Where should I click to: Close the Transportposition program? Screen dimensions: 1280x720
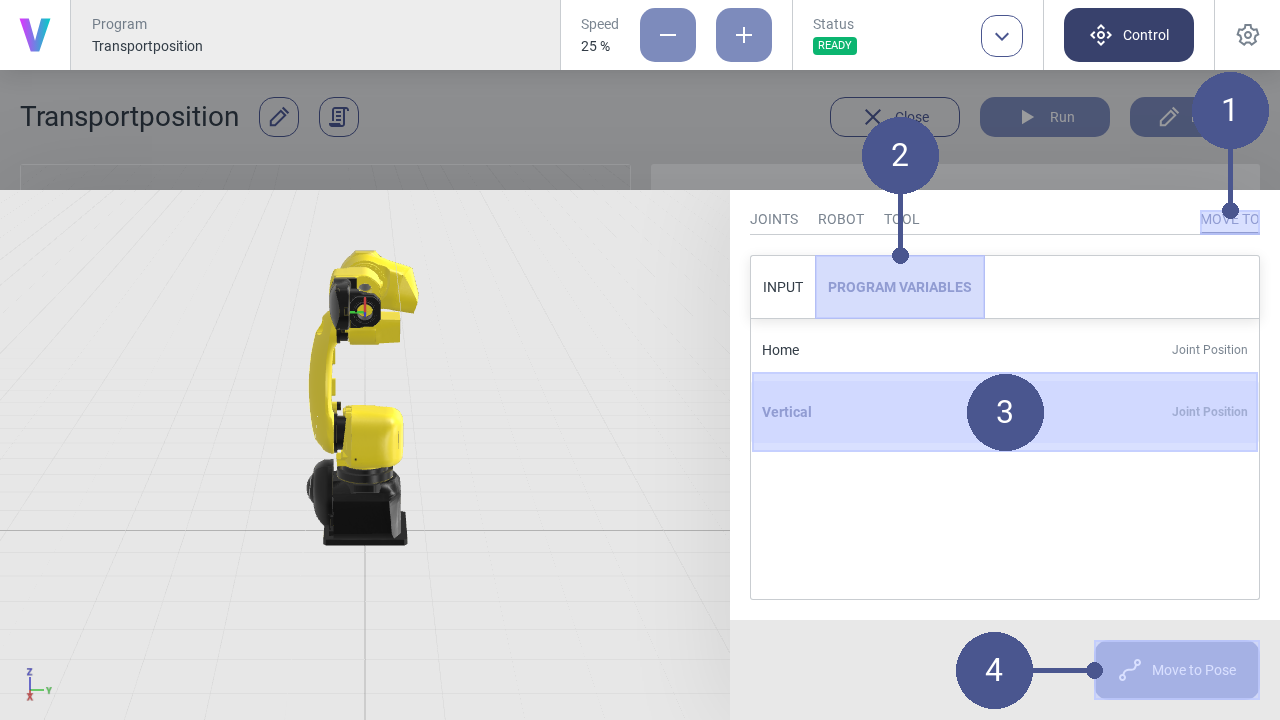point(894,117)
